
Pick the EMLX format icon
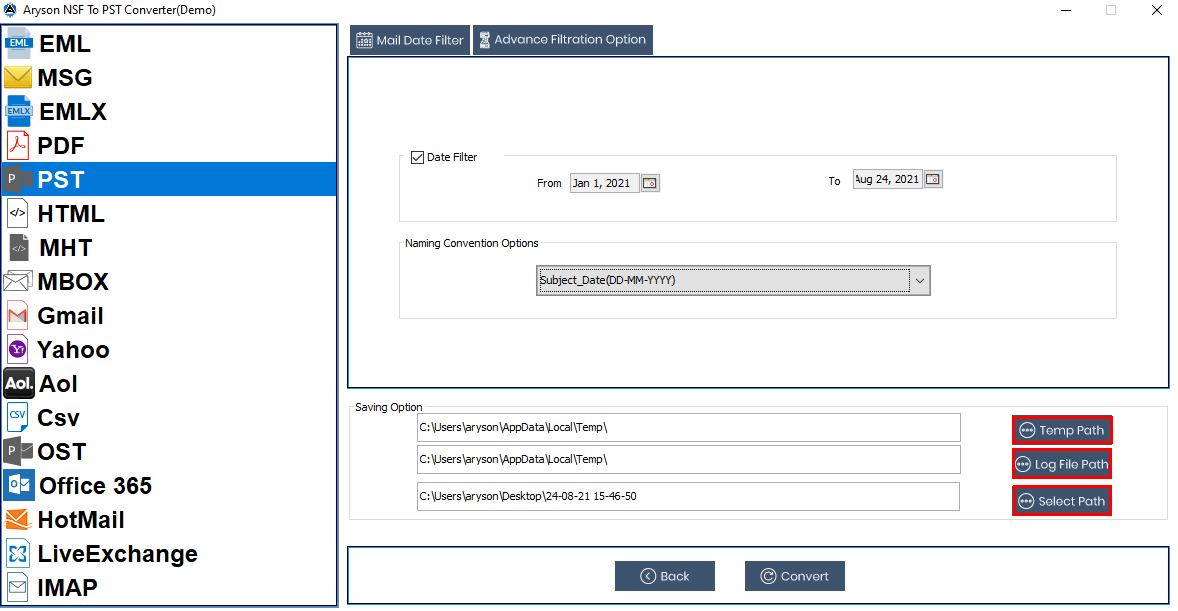pos(19,111)
